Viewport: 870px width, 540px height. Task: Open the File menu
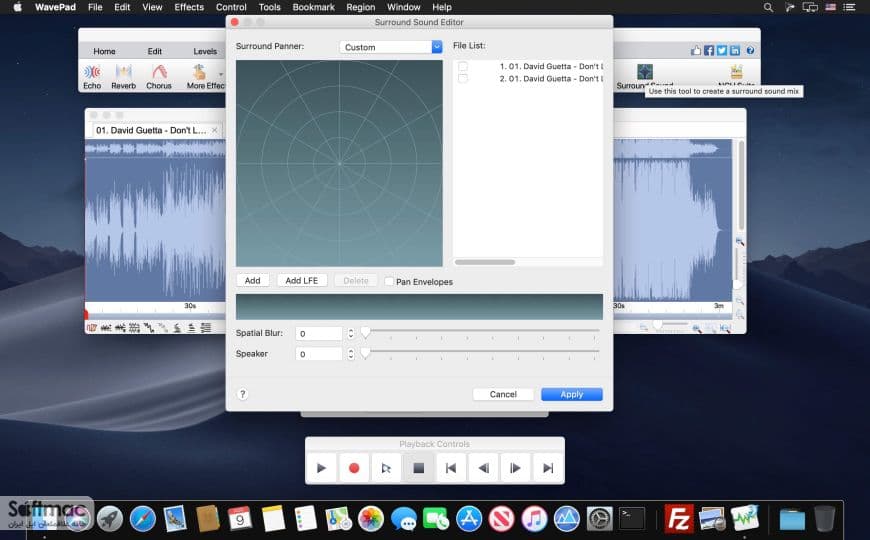pos(95,7)
